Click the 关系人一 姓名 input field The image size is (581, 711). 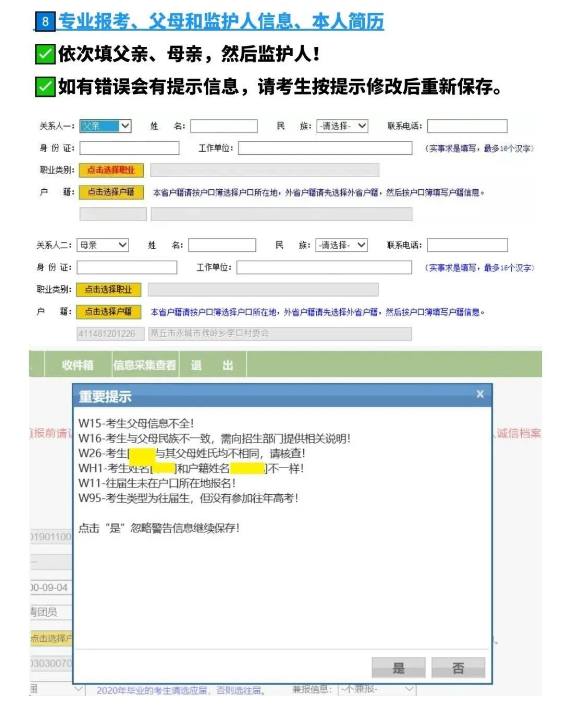pyautogui.click(x=224, y=126)
